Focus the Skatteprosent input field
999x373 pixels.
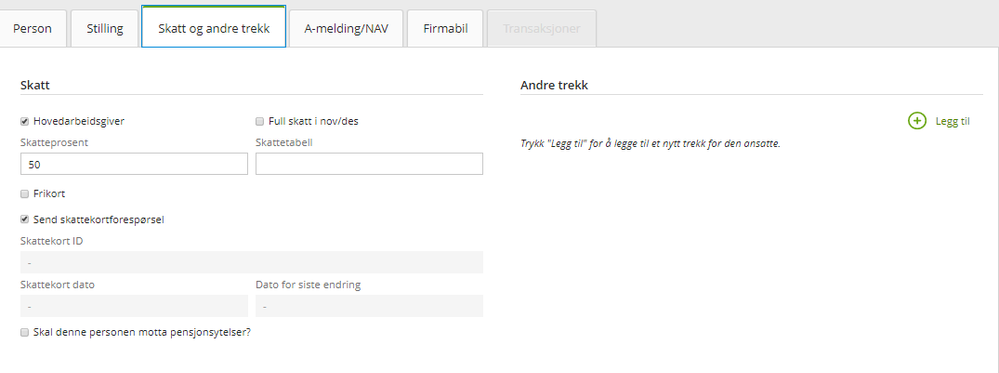point(134,164)
